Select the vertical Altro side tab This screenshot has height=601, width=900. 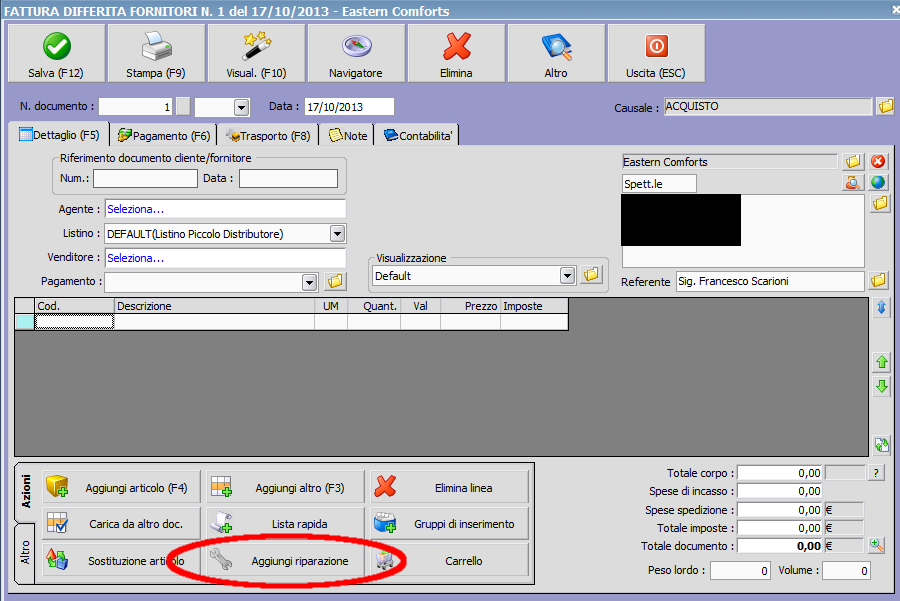25,552
